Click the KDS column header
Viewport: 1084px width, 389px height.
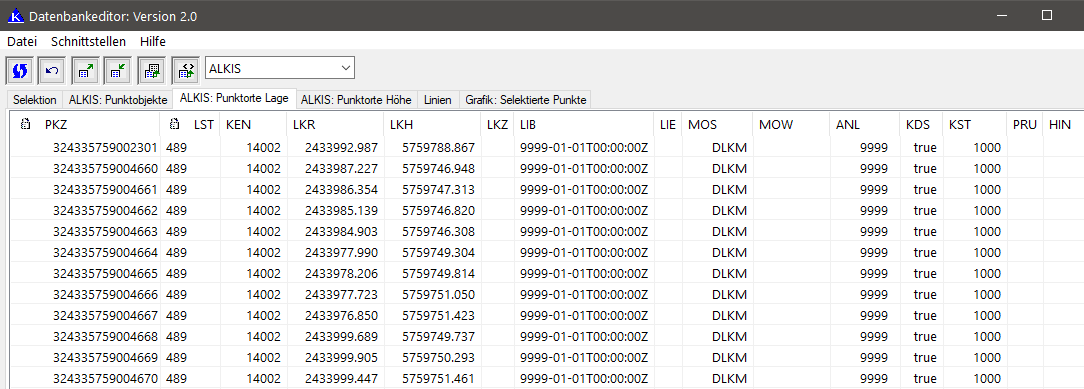919,125
